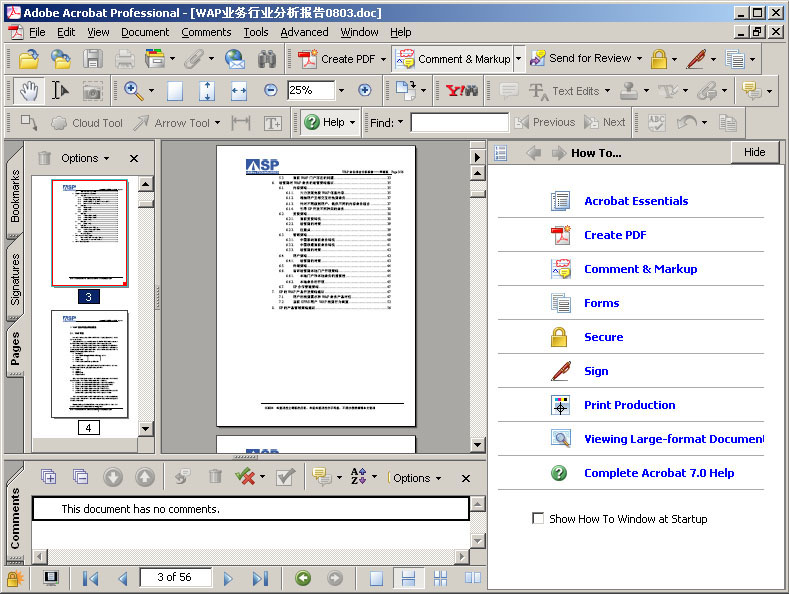This screenshot has width=789, height=594.
Task: Switch to Continuous-Facing layout
Action: (440, 578)
